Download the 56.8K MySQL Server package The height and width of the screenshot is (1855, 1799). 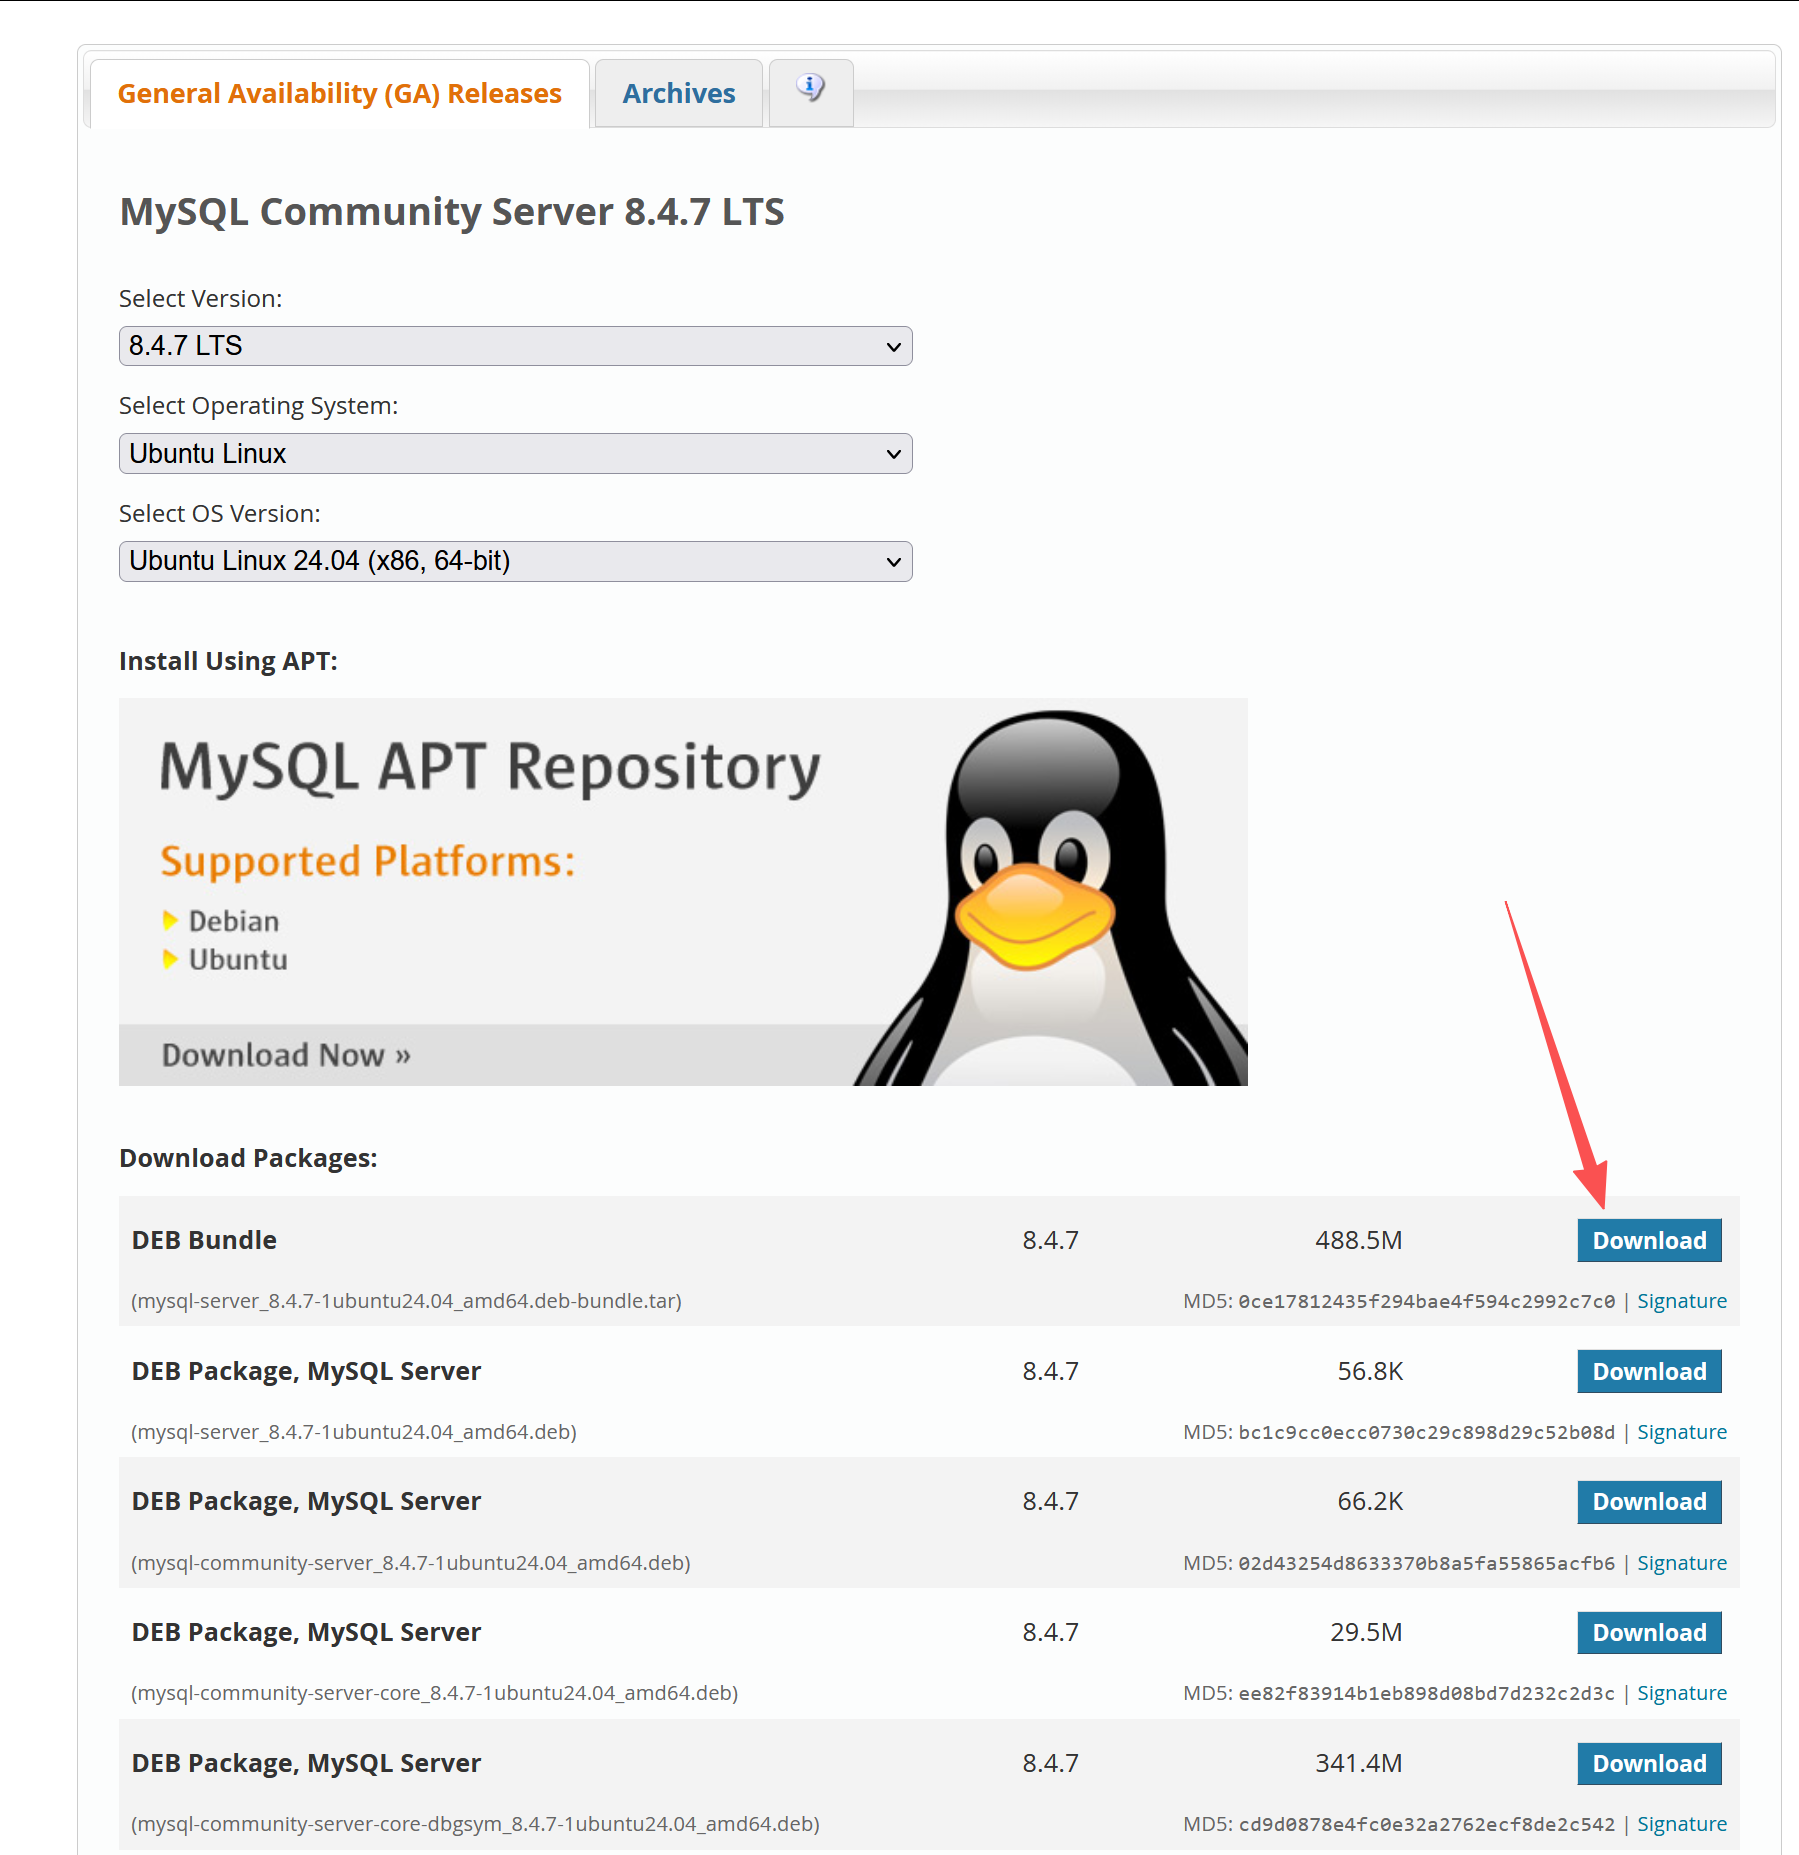(1649, 1371)
